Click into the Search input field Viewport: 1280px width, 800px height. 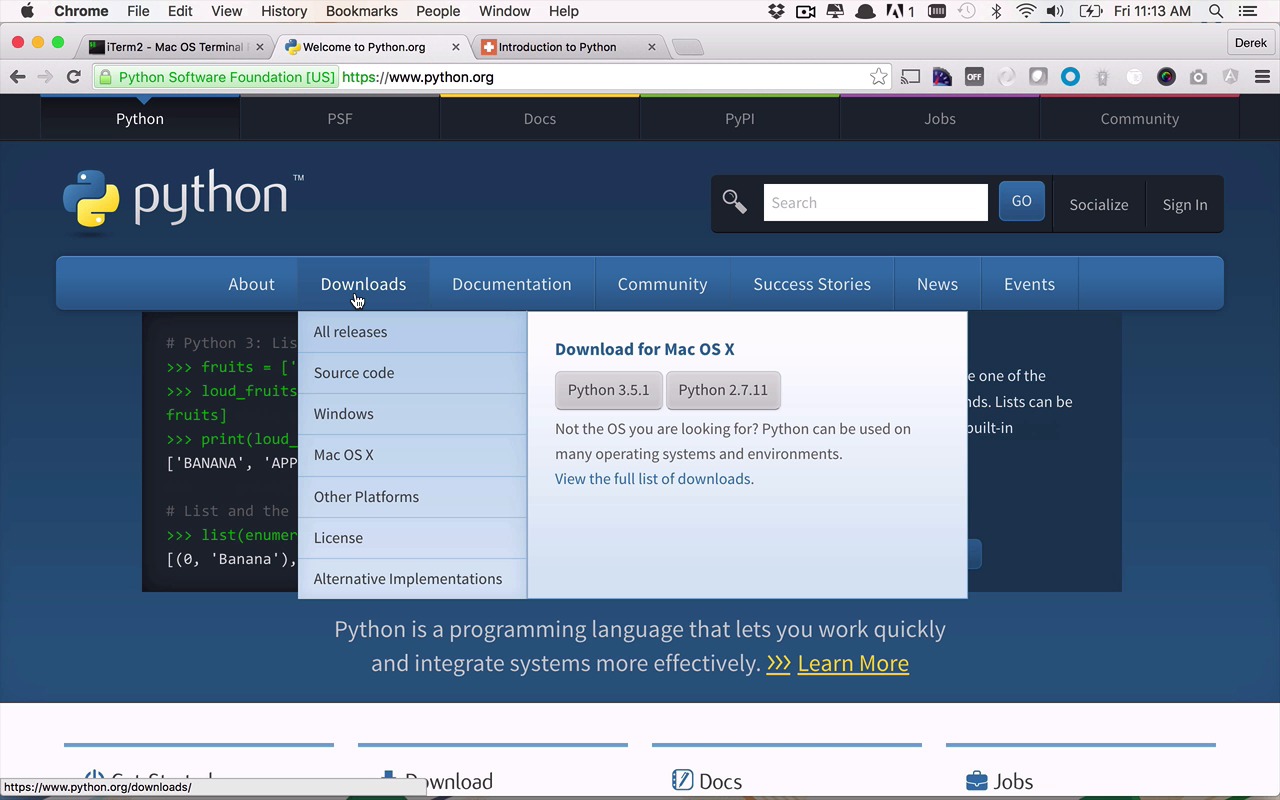point(875,203)
